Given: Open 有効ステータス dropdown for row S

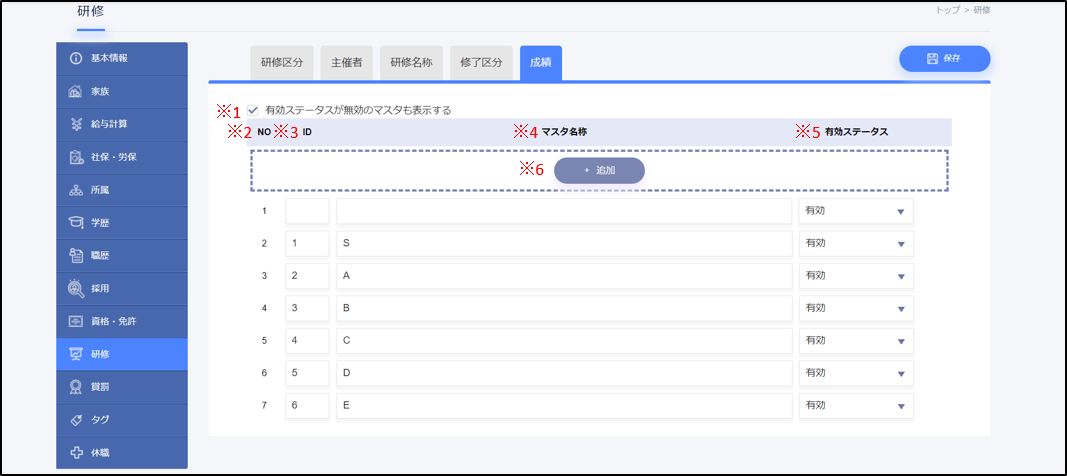Looking at the screenshot, I should tap(856, 243).
